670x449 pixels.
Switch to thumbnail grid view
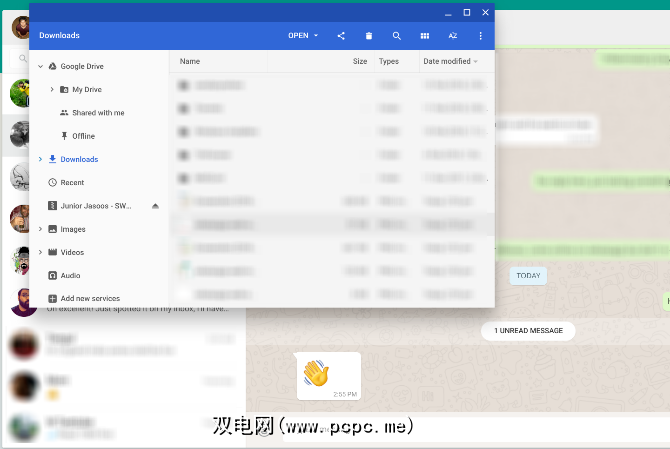[425, 36]
